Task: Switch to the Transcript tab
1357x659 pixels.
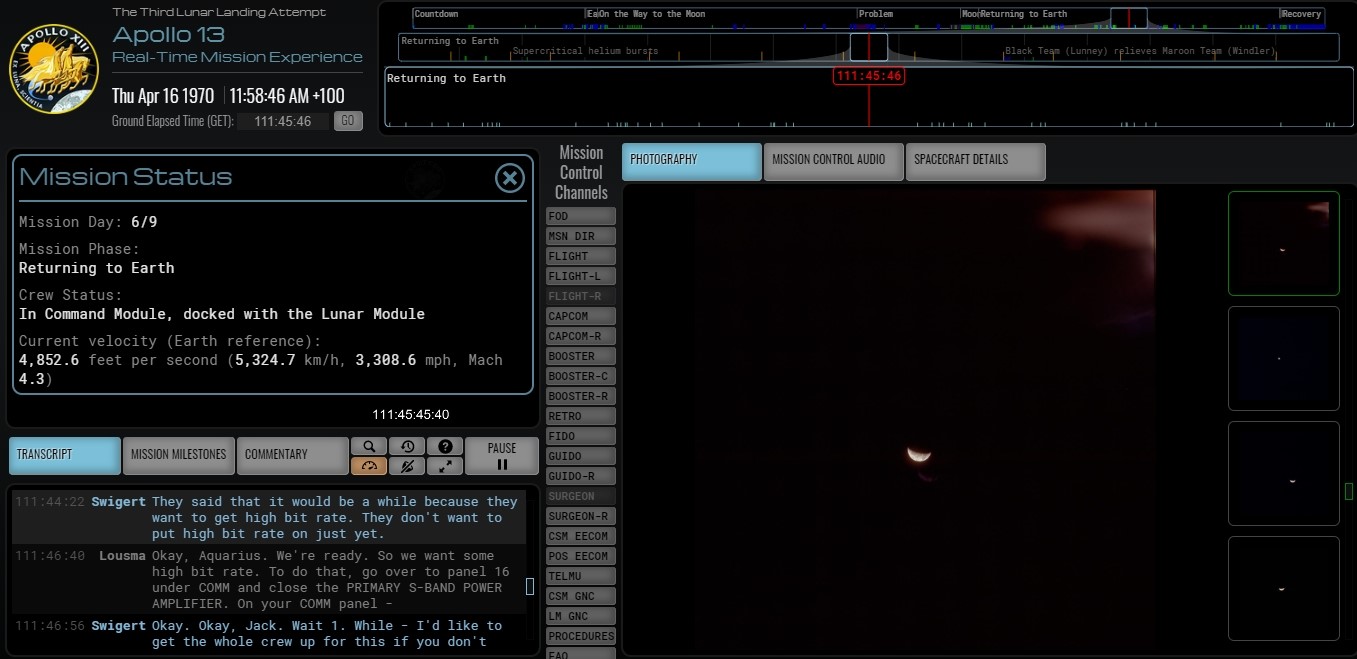Action: (65, 455)
